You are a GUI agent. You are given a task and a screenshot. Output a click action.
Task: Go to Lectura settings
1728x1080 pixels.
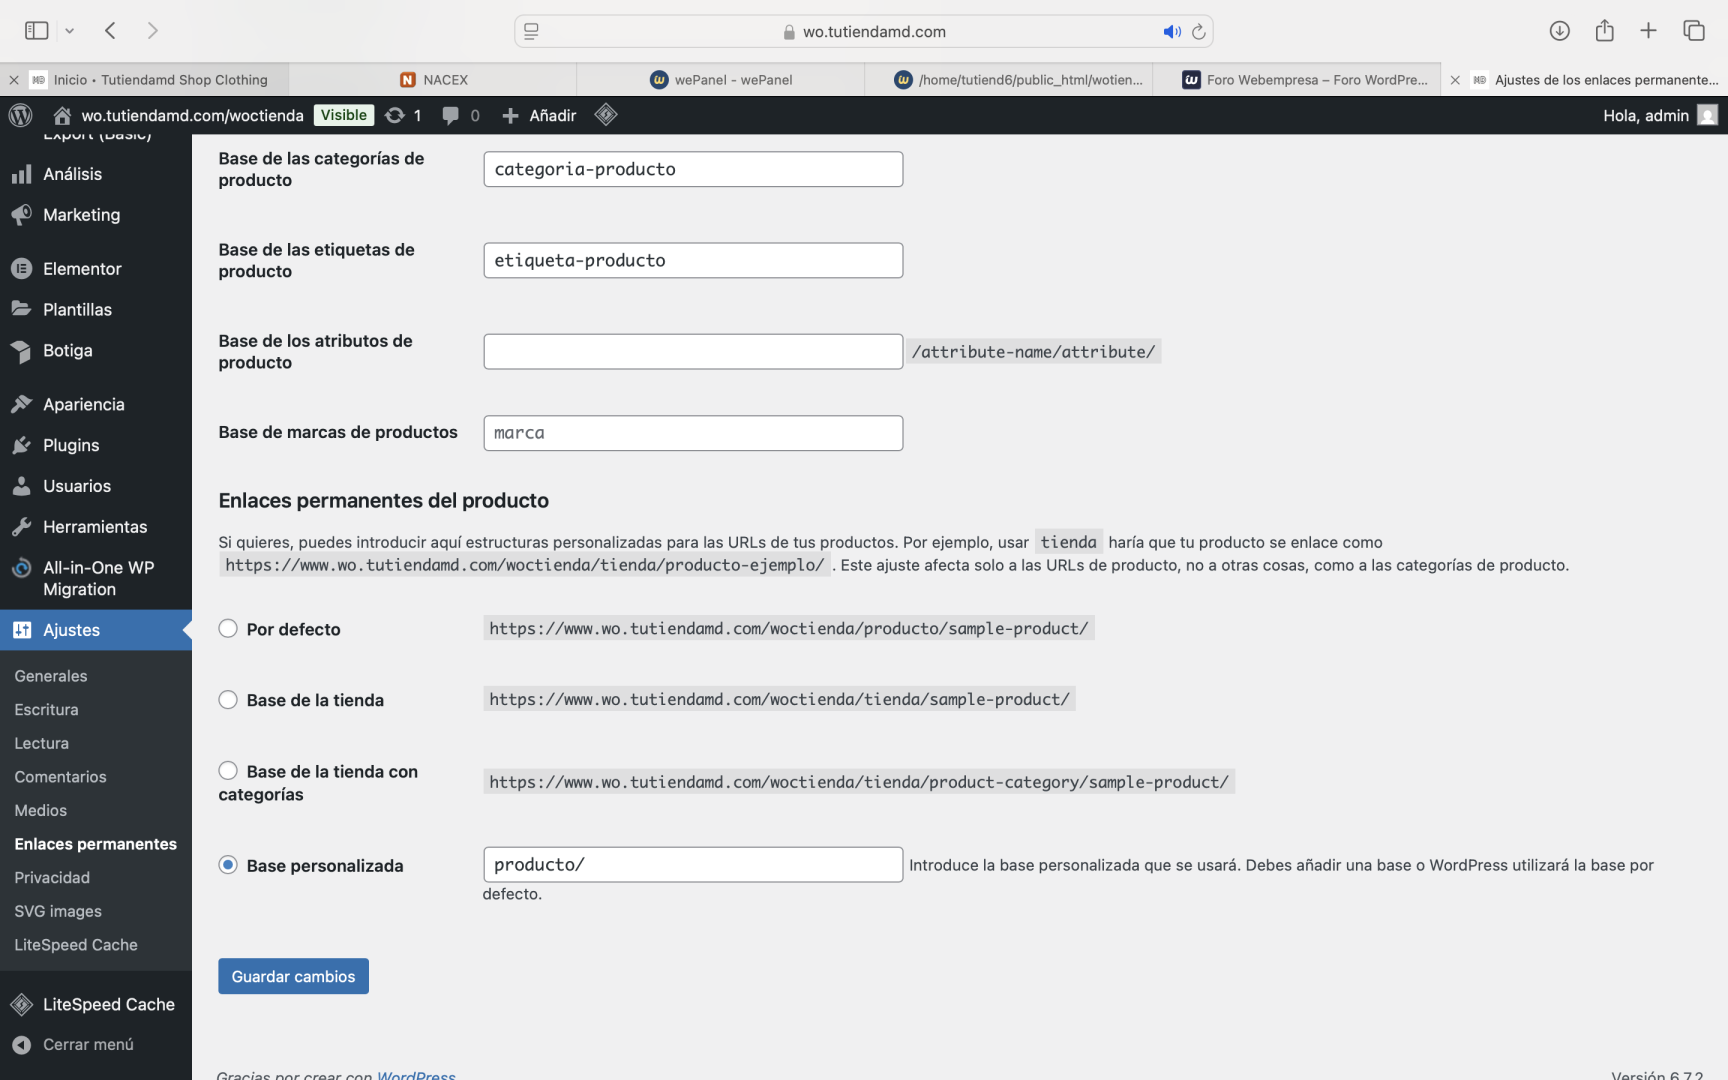click(x=42, y=744)
